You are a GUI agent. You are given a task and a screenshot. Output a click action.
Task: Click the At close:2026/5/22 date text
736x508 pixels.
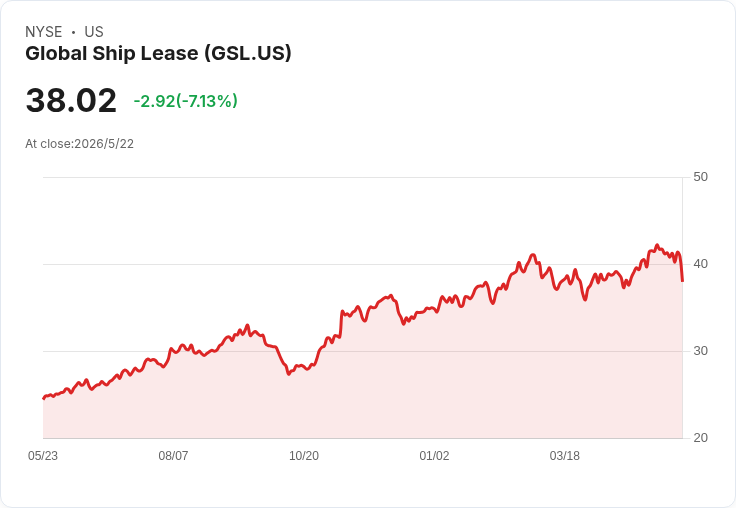79,144
